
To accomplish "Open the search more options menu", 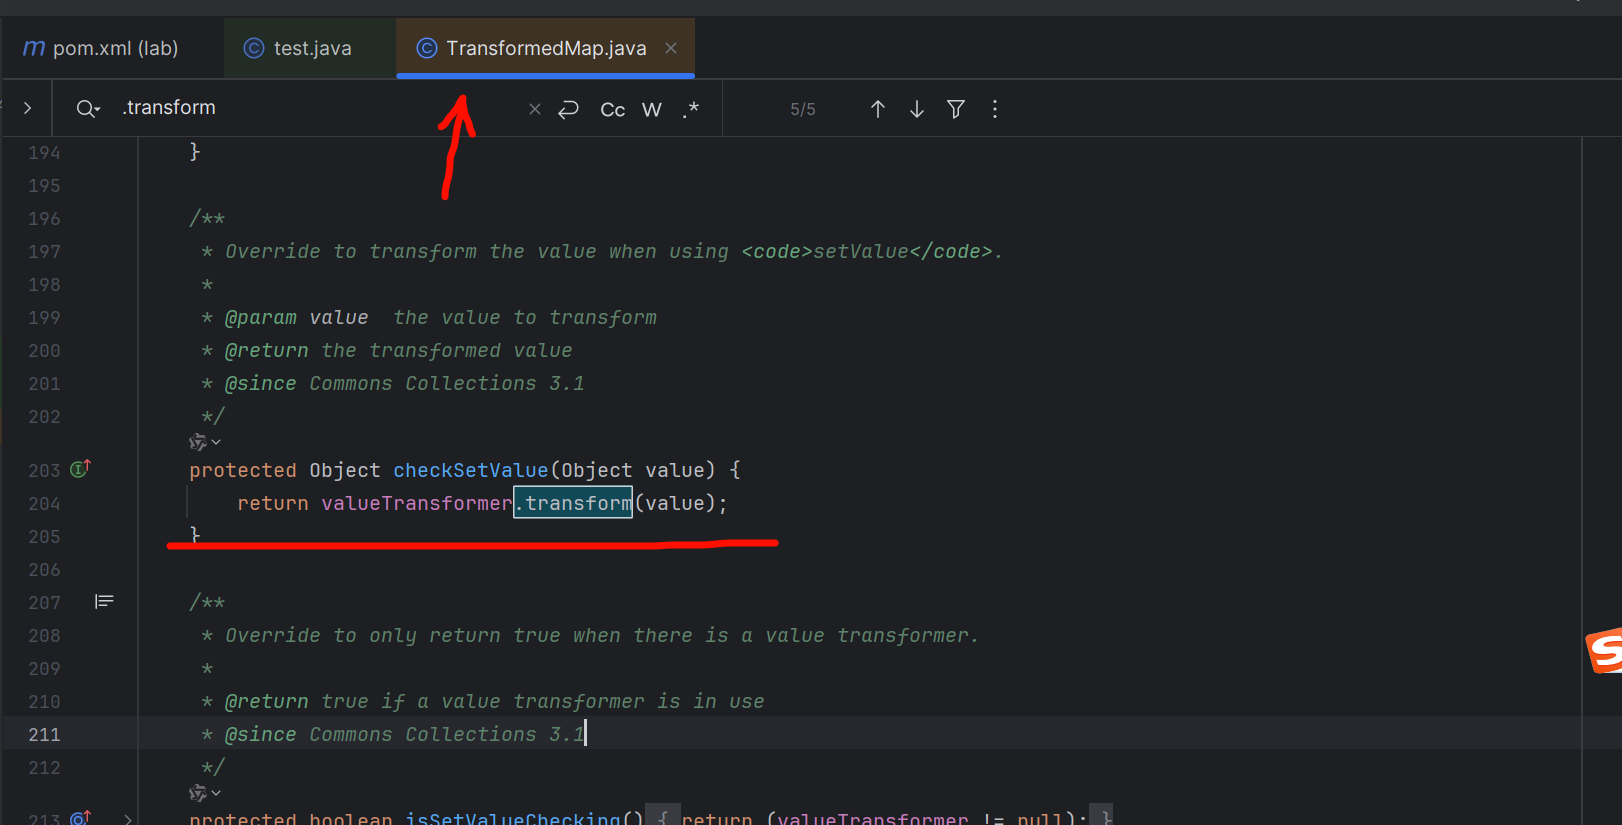I will 994,109.
